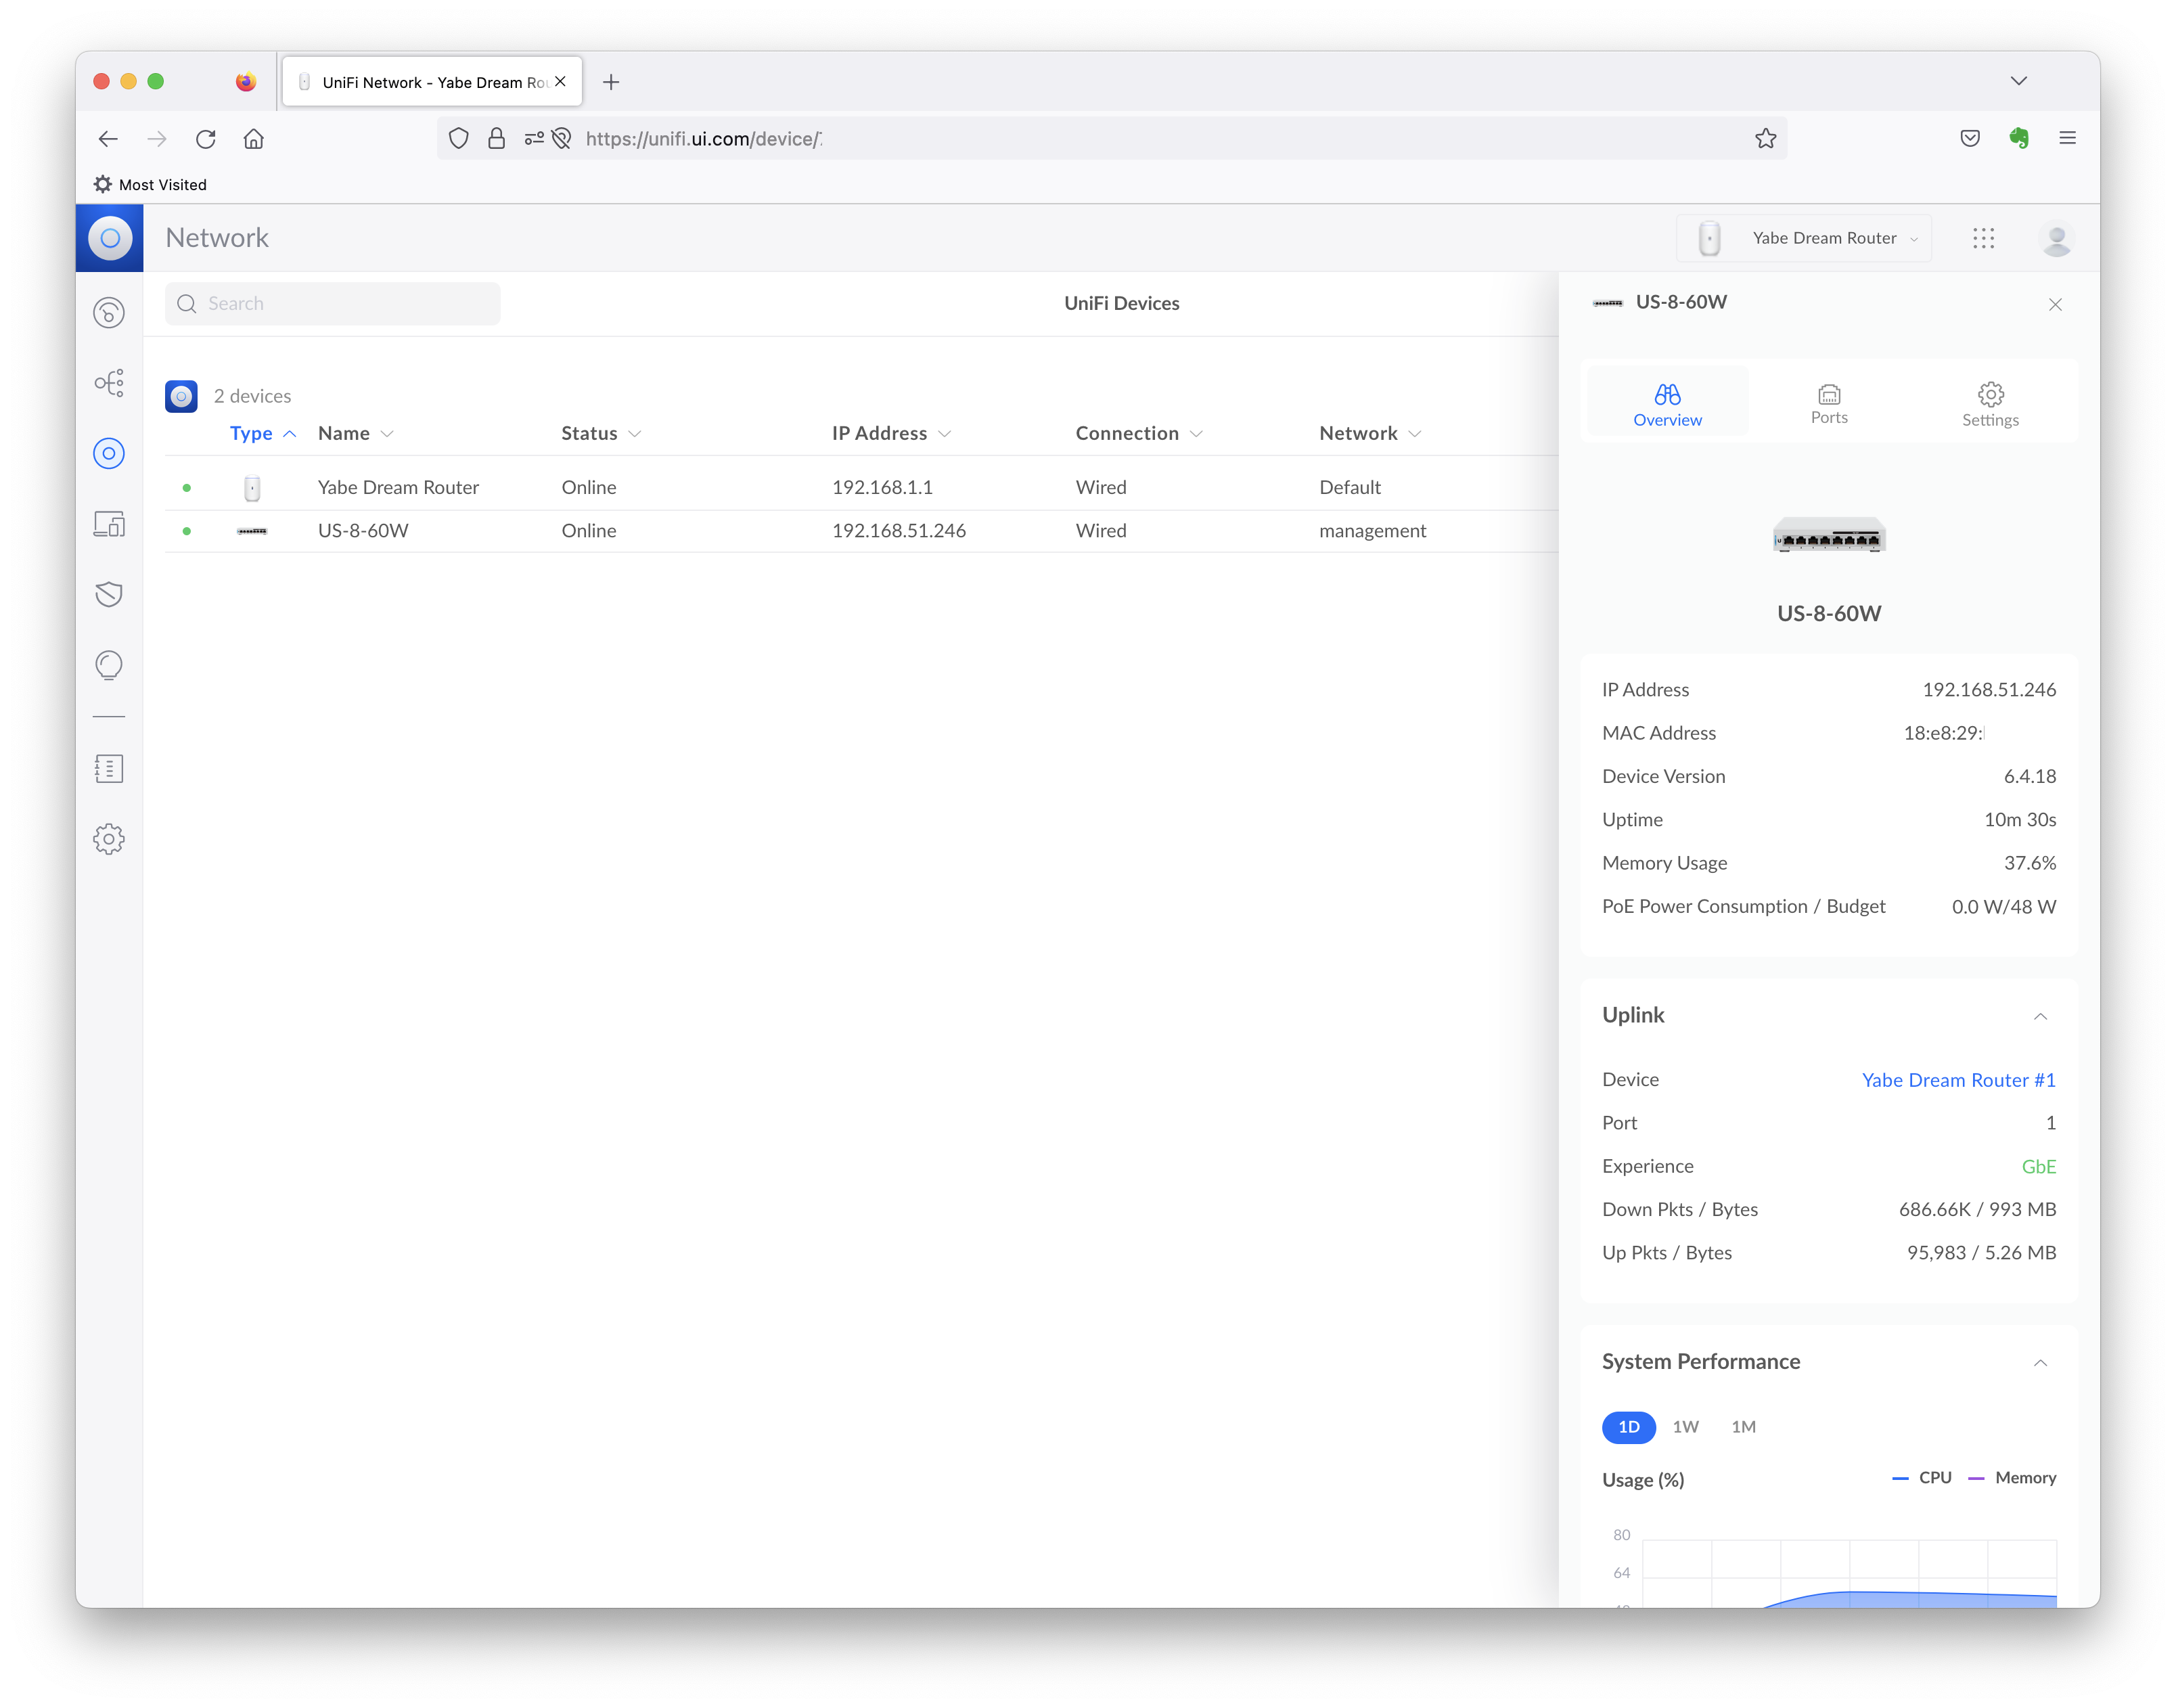The width and height of the screenshot is (2176, 1708).
Task: Open the Yabe Dream Router #1 uplink link
Action: pos(1958,1080)
